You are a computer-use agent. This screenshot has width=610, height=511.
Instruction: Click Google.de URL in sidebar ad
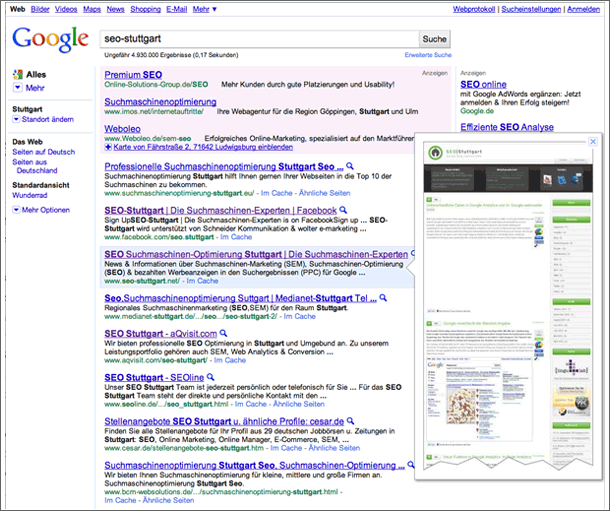(477, 111)
